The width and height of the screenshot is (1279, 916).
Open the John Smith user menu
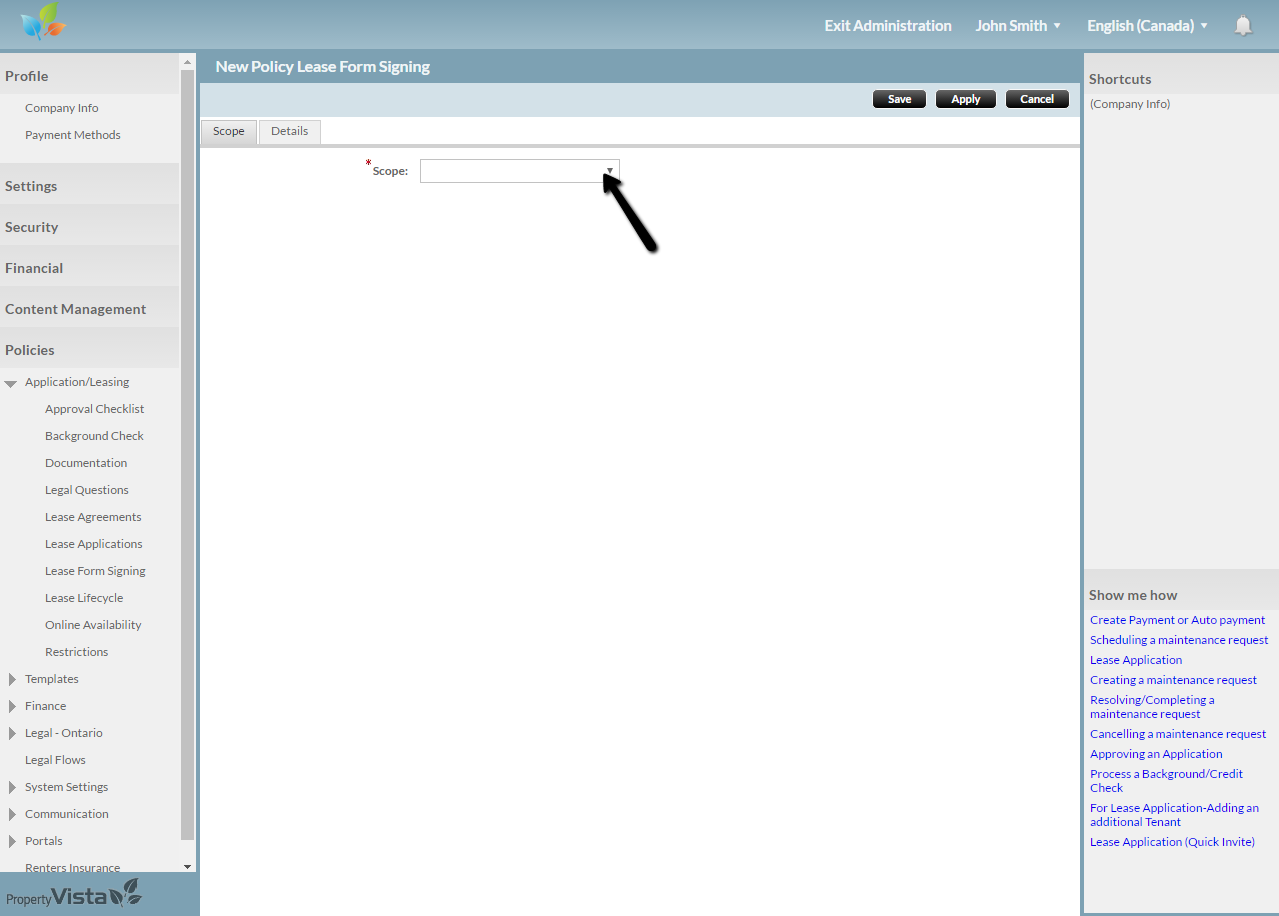[x=1018, y=26]
